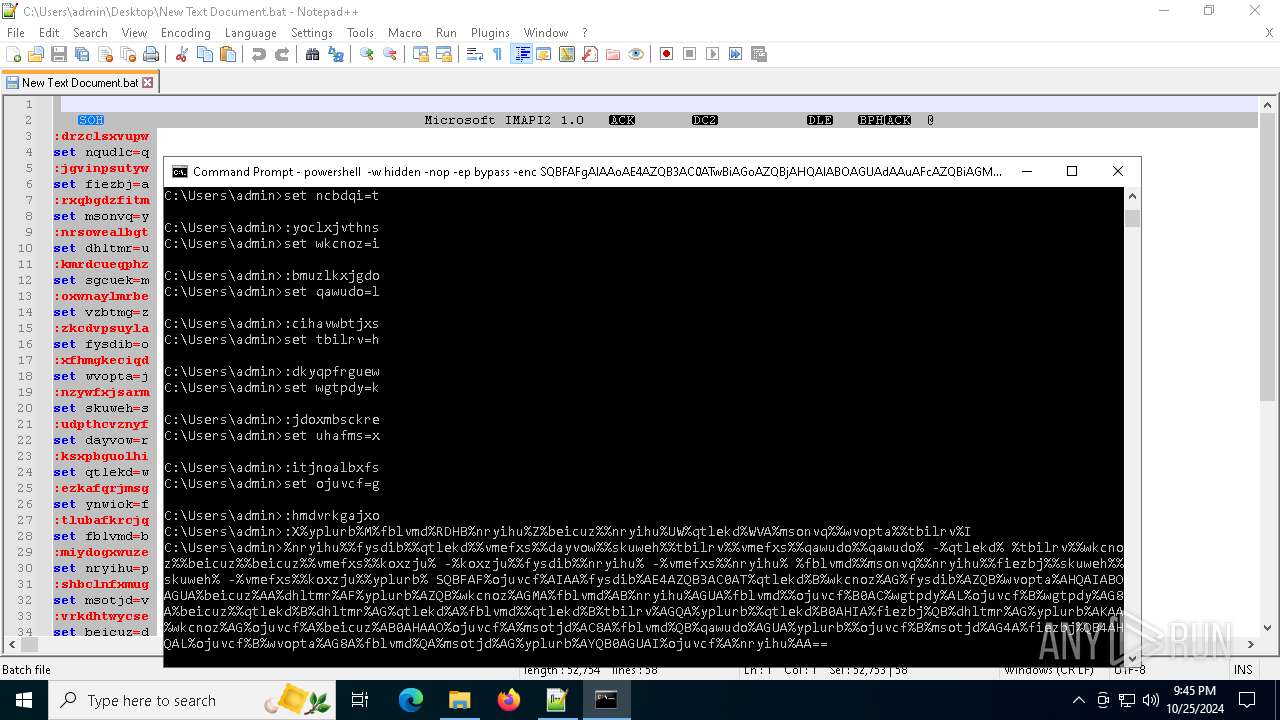Open the User Defined Language icon
1280x720 pixels.
pos(544,54)
